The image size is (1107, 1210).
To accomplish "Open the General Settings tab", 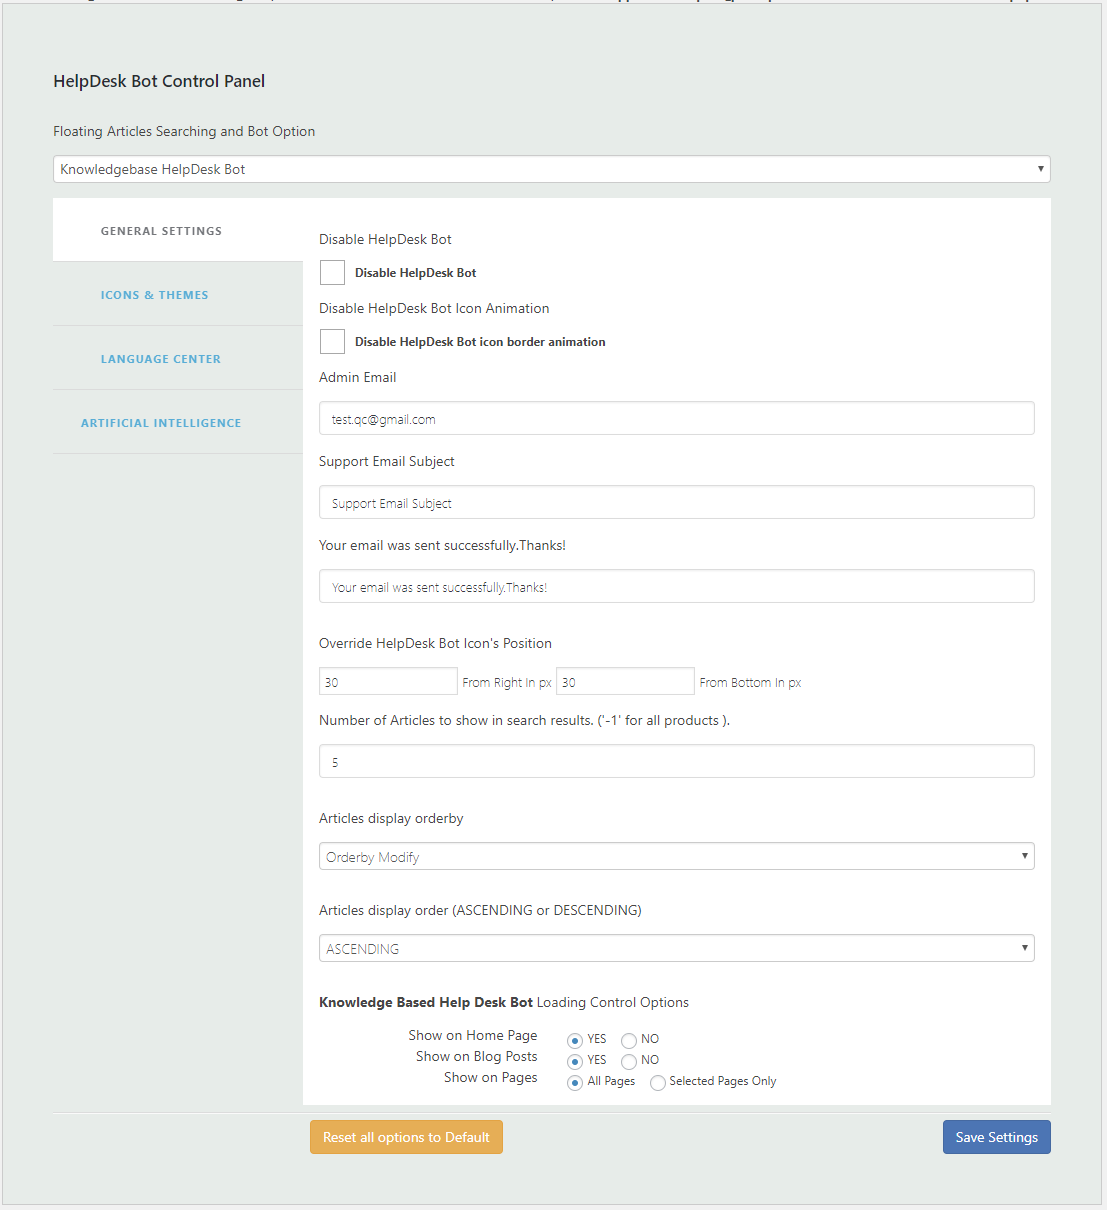I will tap(178, 230).
